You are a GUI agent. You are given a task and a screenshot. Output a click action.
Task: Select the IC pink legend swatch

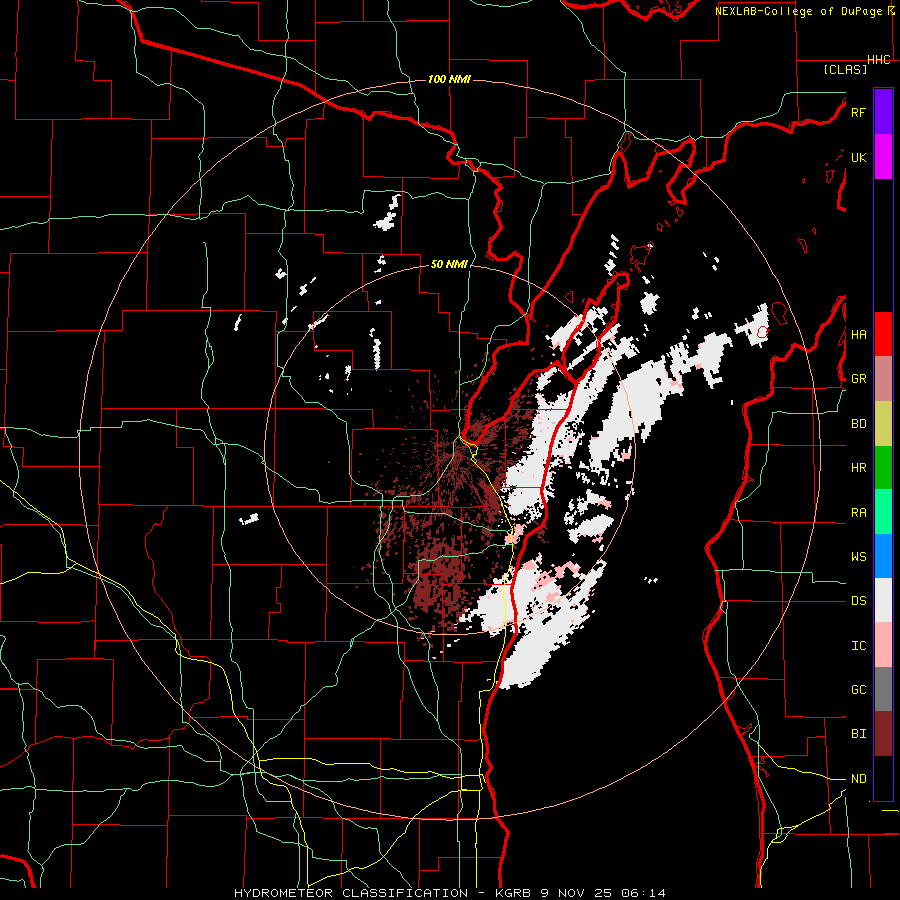883,645
